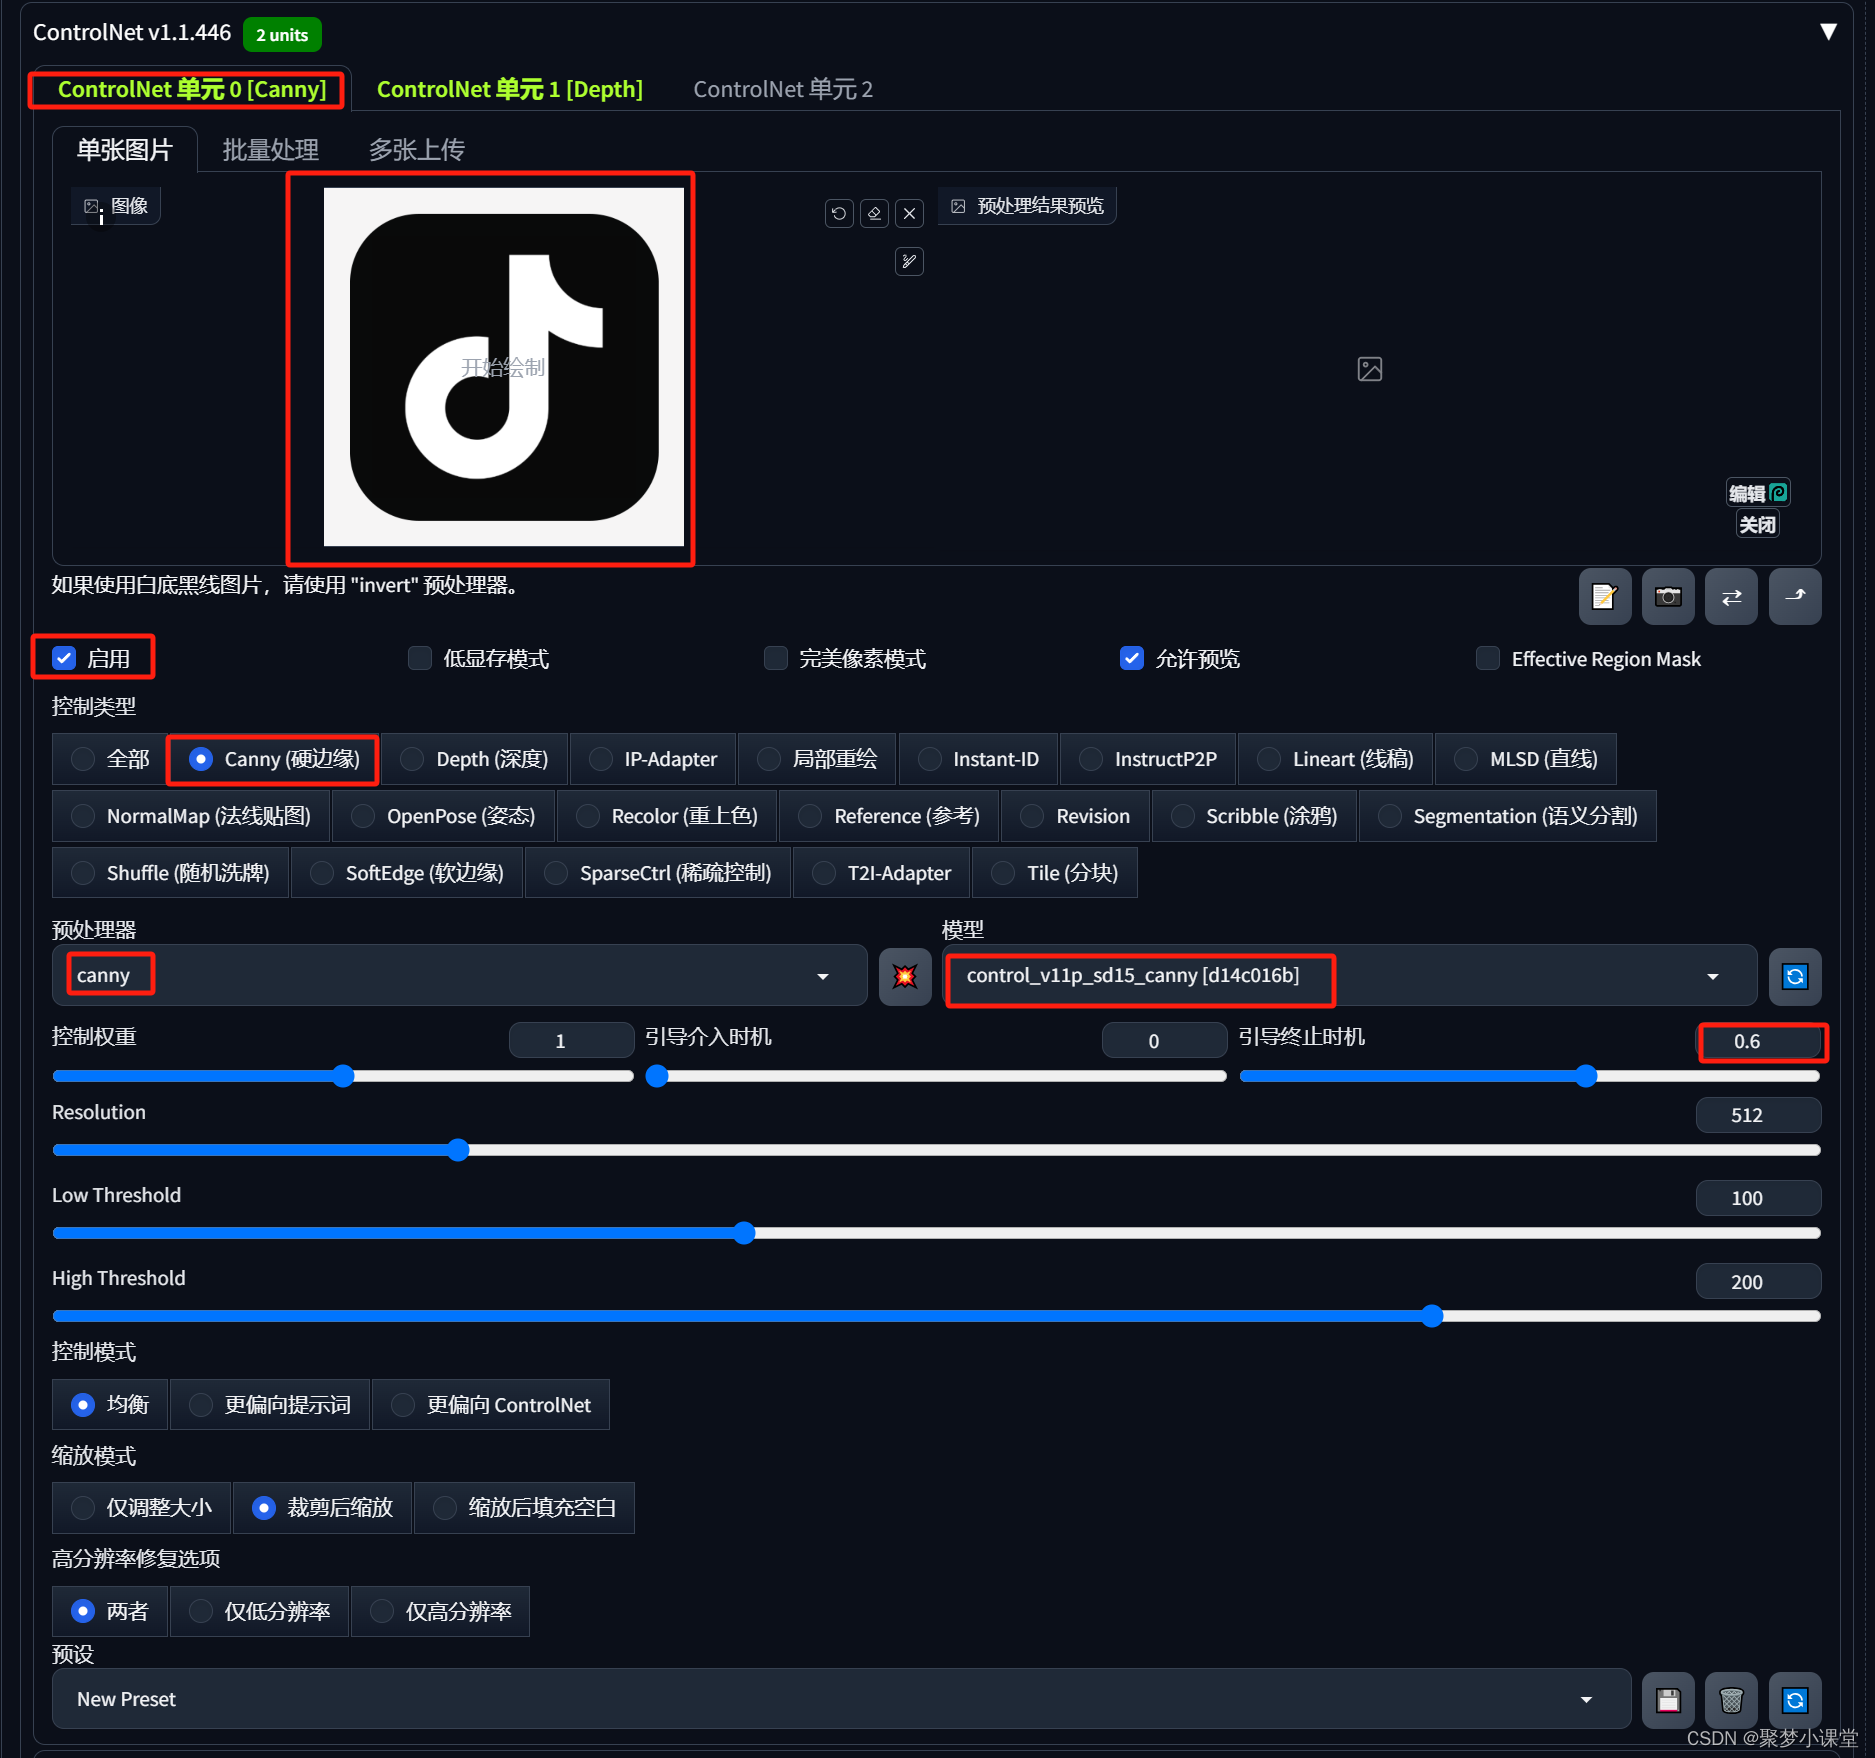The height and width of the screenshot is (1758, 1875).
Task: Toggle the 完美像素模式 checkbox
Action: point(776,658)
